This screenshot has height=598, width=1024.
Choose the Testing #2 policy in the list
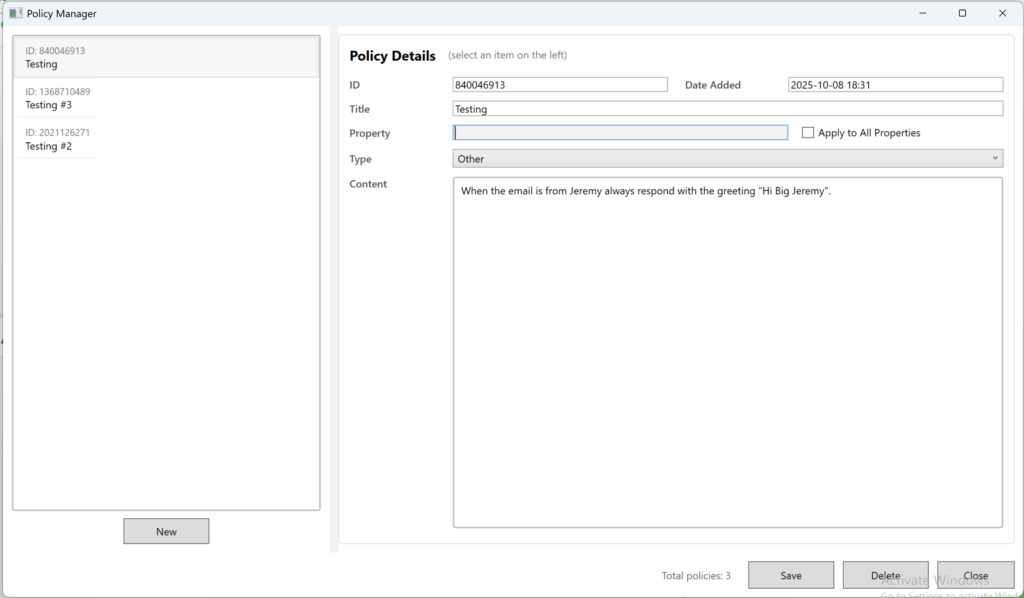point(60,139)
